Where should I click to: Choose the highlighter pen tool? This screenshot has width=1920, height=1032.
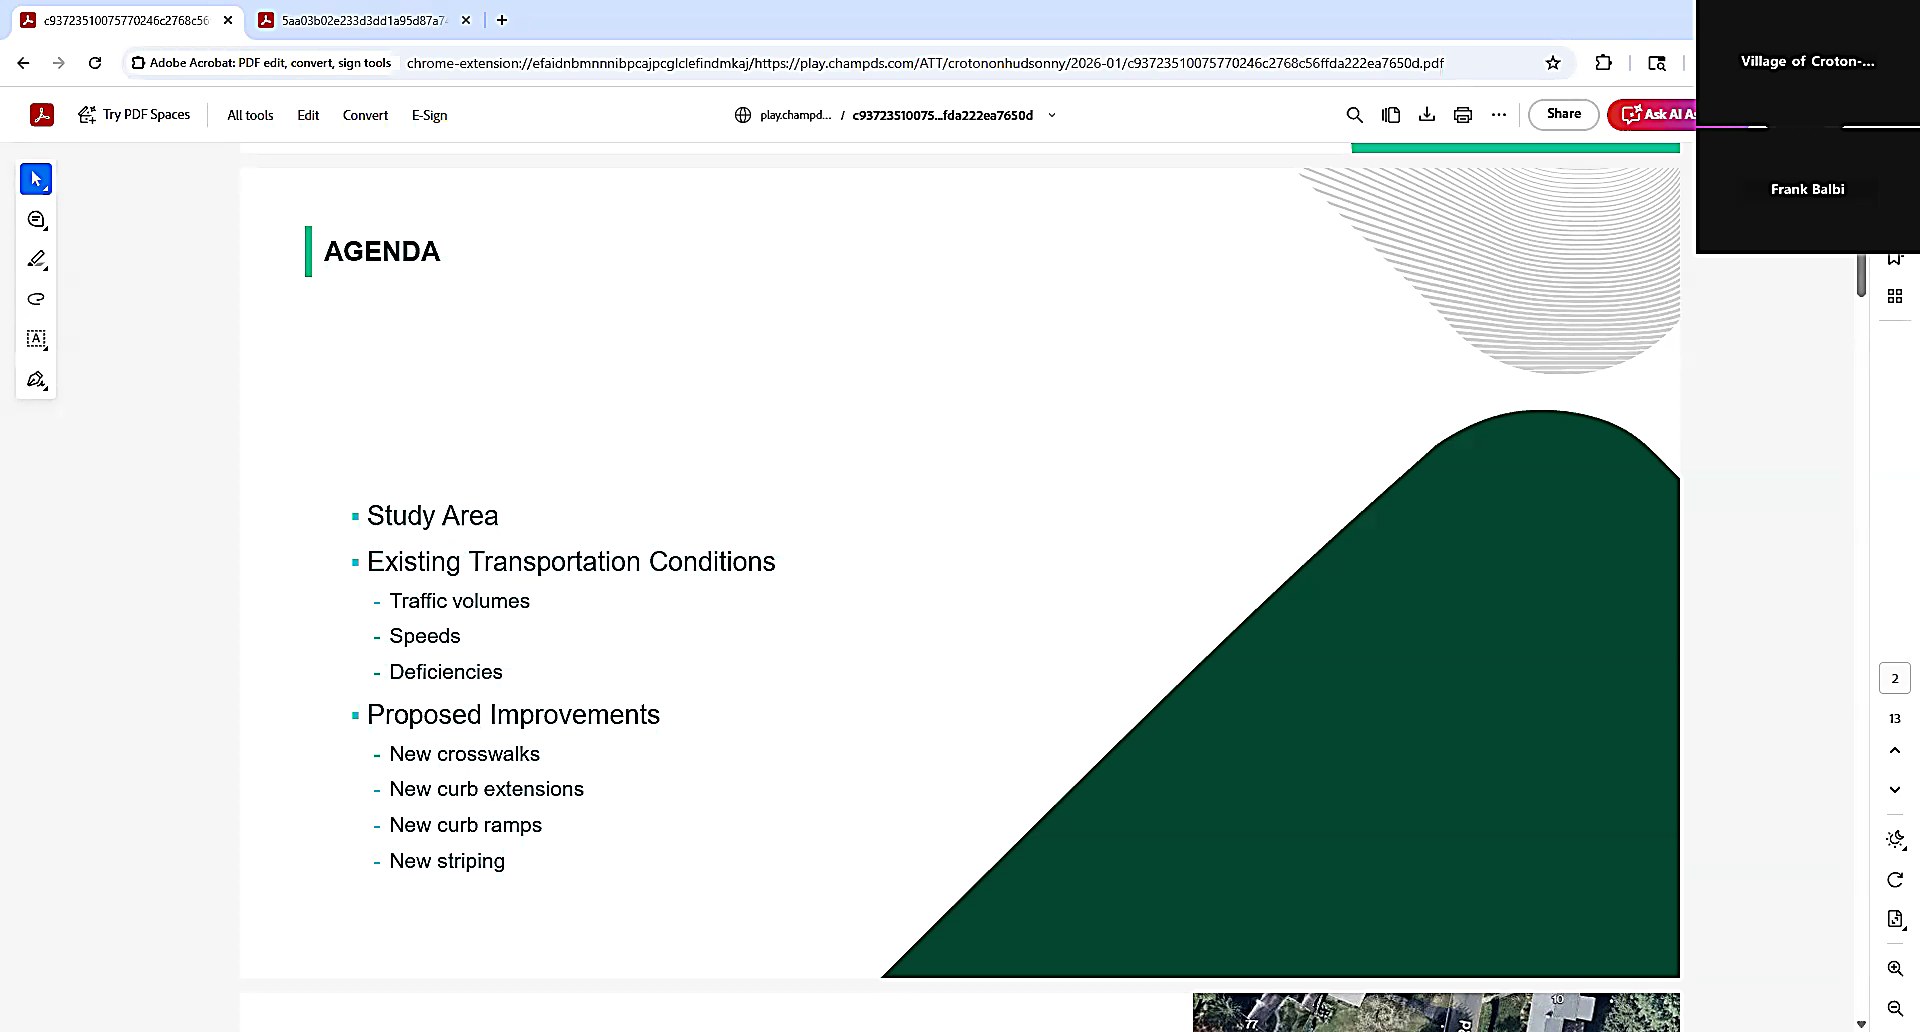[36, 260]
